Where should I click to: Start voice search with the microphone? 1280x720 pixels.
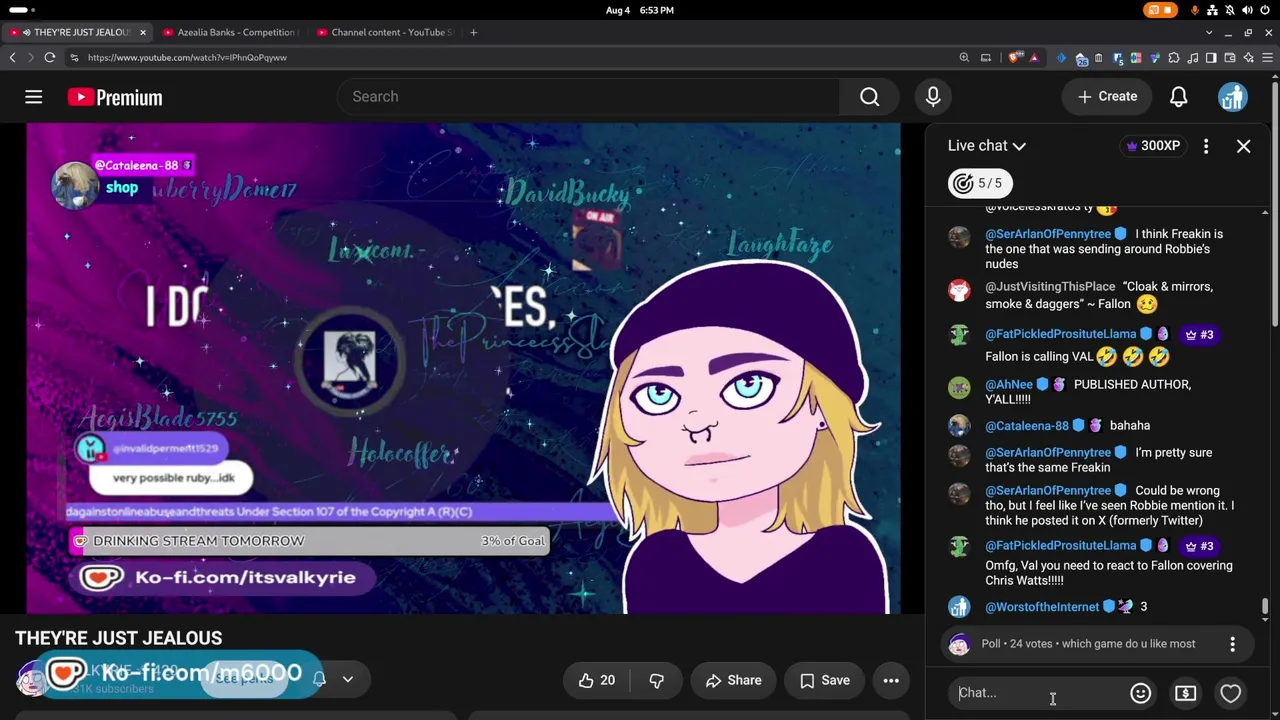click(x=933, y=97)
